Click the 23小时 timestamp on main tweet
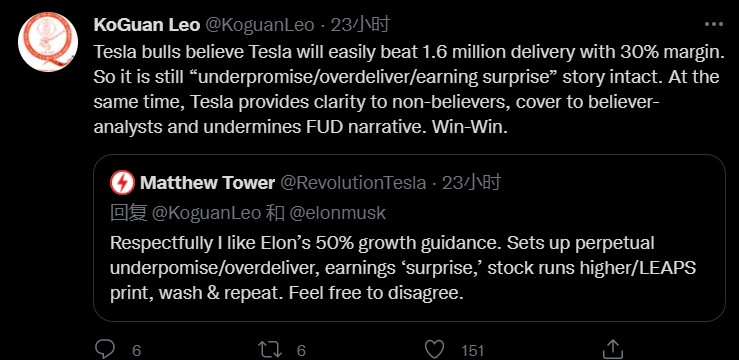The width and height of the screenshot is (739, 360). 360,25
